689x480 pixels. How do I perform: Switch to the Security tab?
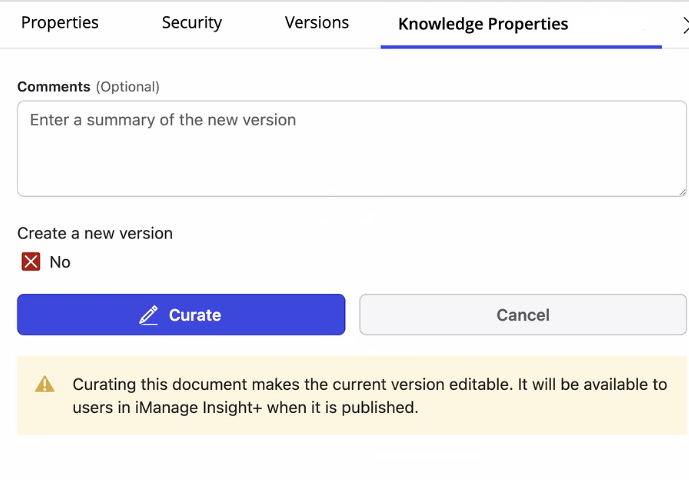click(x=192, y=23)
